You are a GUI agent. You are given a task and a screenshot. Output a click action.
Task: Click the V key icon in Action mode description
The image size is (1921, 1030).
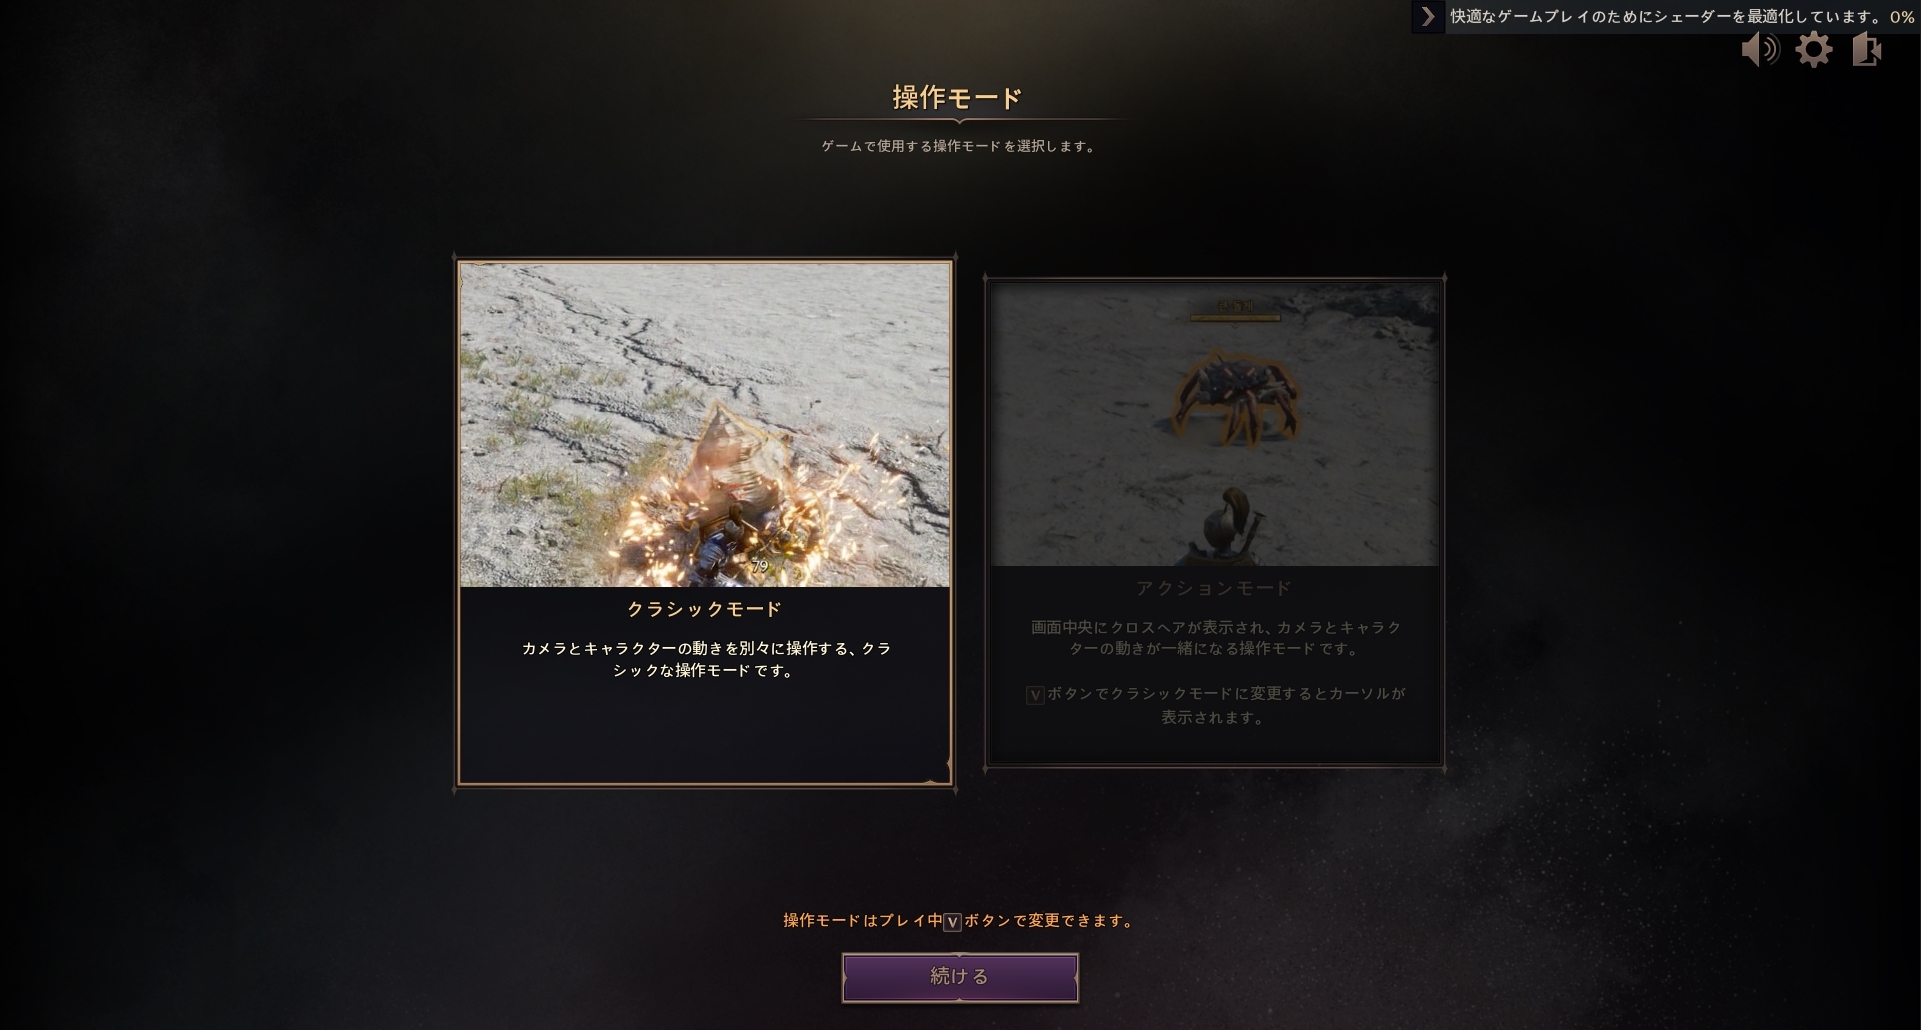pyautogui.click(x=1035, y=695)
